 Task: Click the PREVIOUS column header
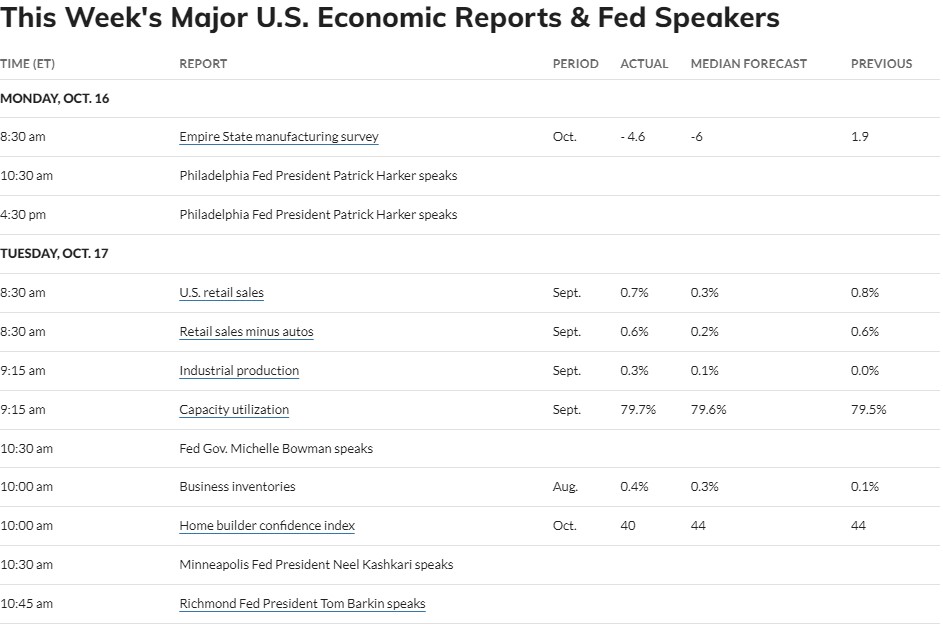[x=881, y=64]
